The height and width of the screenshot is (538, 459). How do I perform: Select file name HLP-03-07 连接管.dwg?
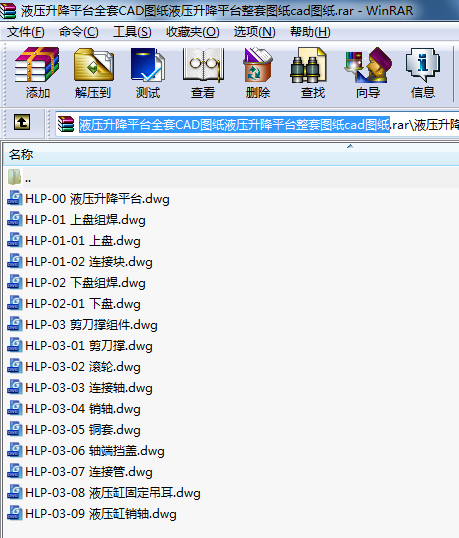[89, 471]
